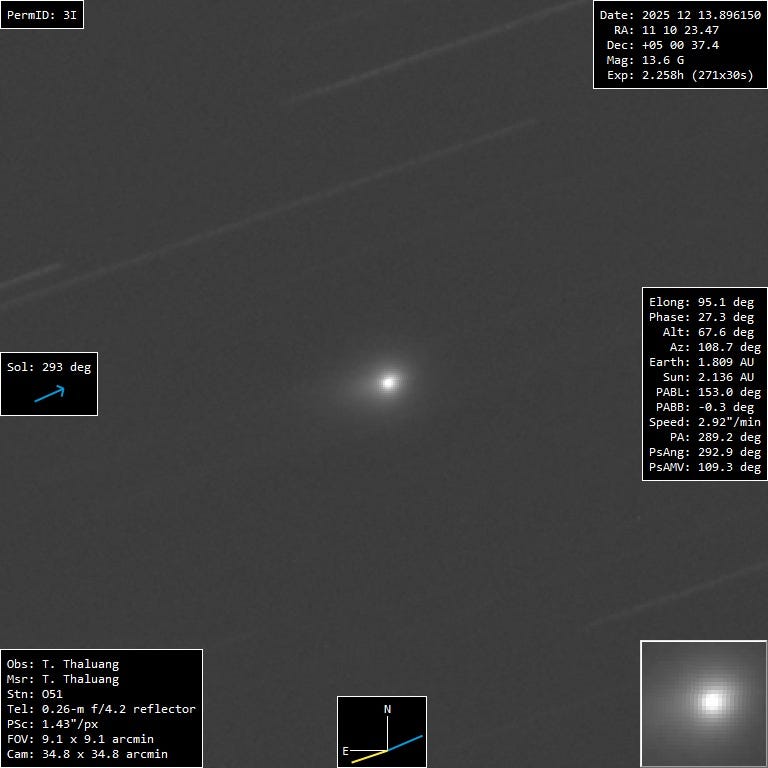The width and height of the screenshot is (768, 768).
Task: Click the Sun: 2.136 AU line
Action: 708,377
